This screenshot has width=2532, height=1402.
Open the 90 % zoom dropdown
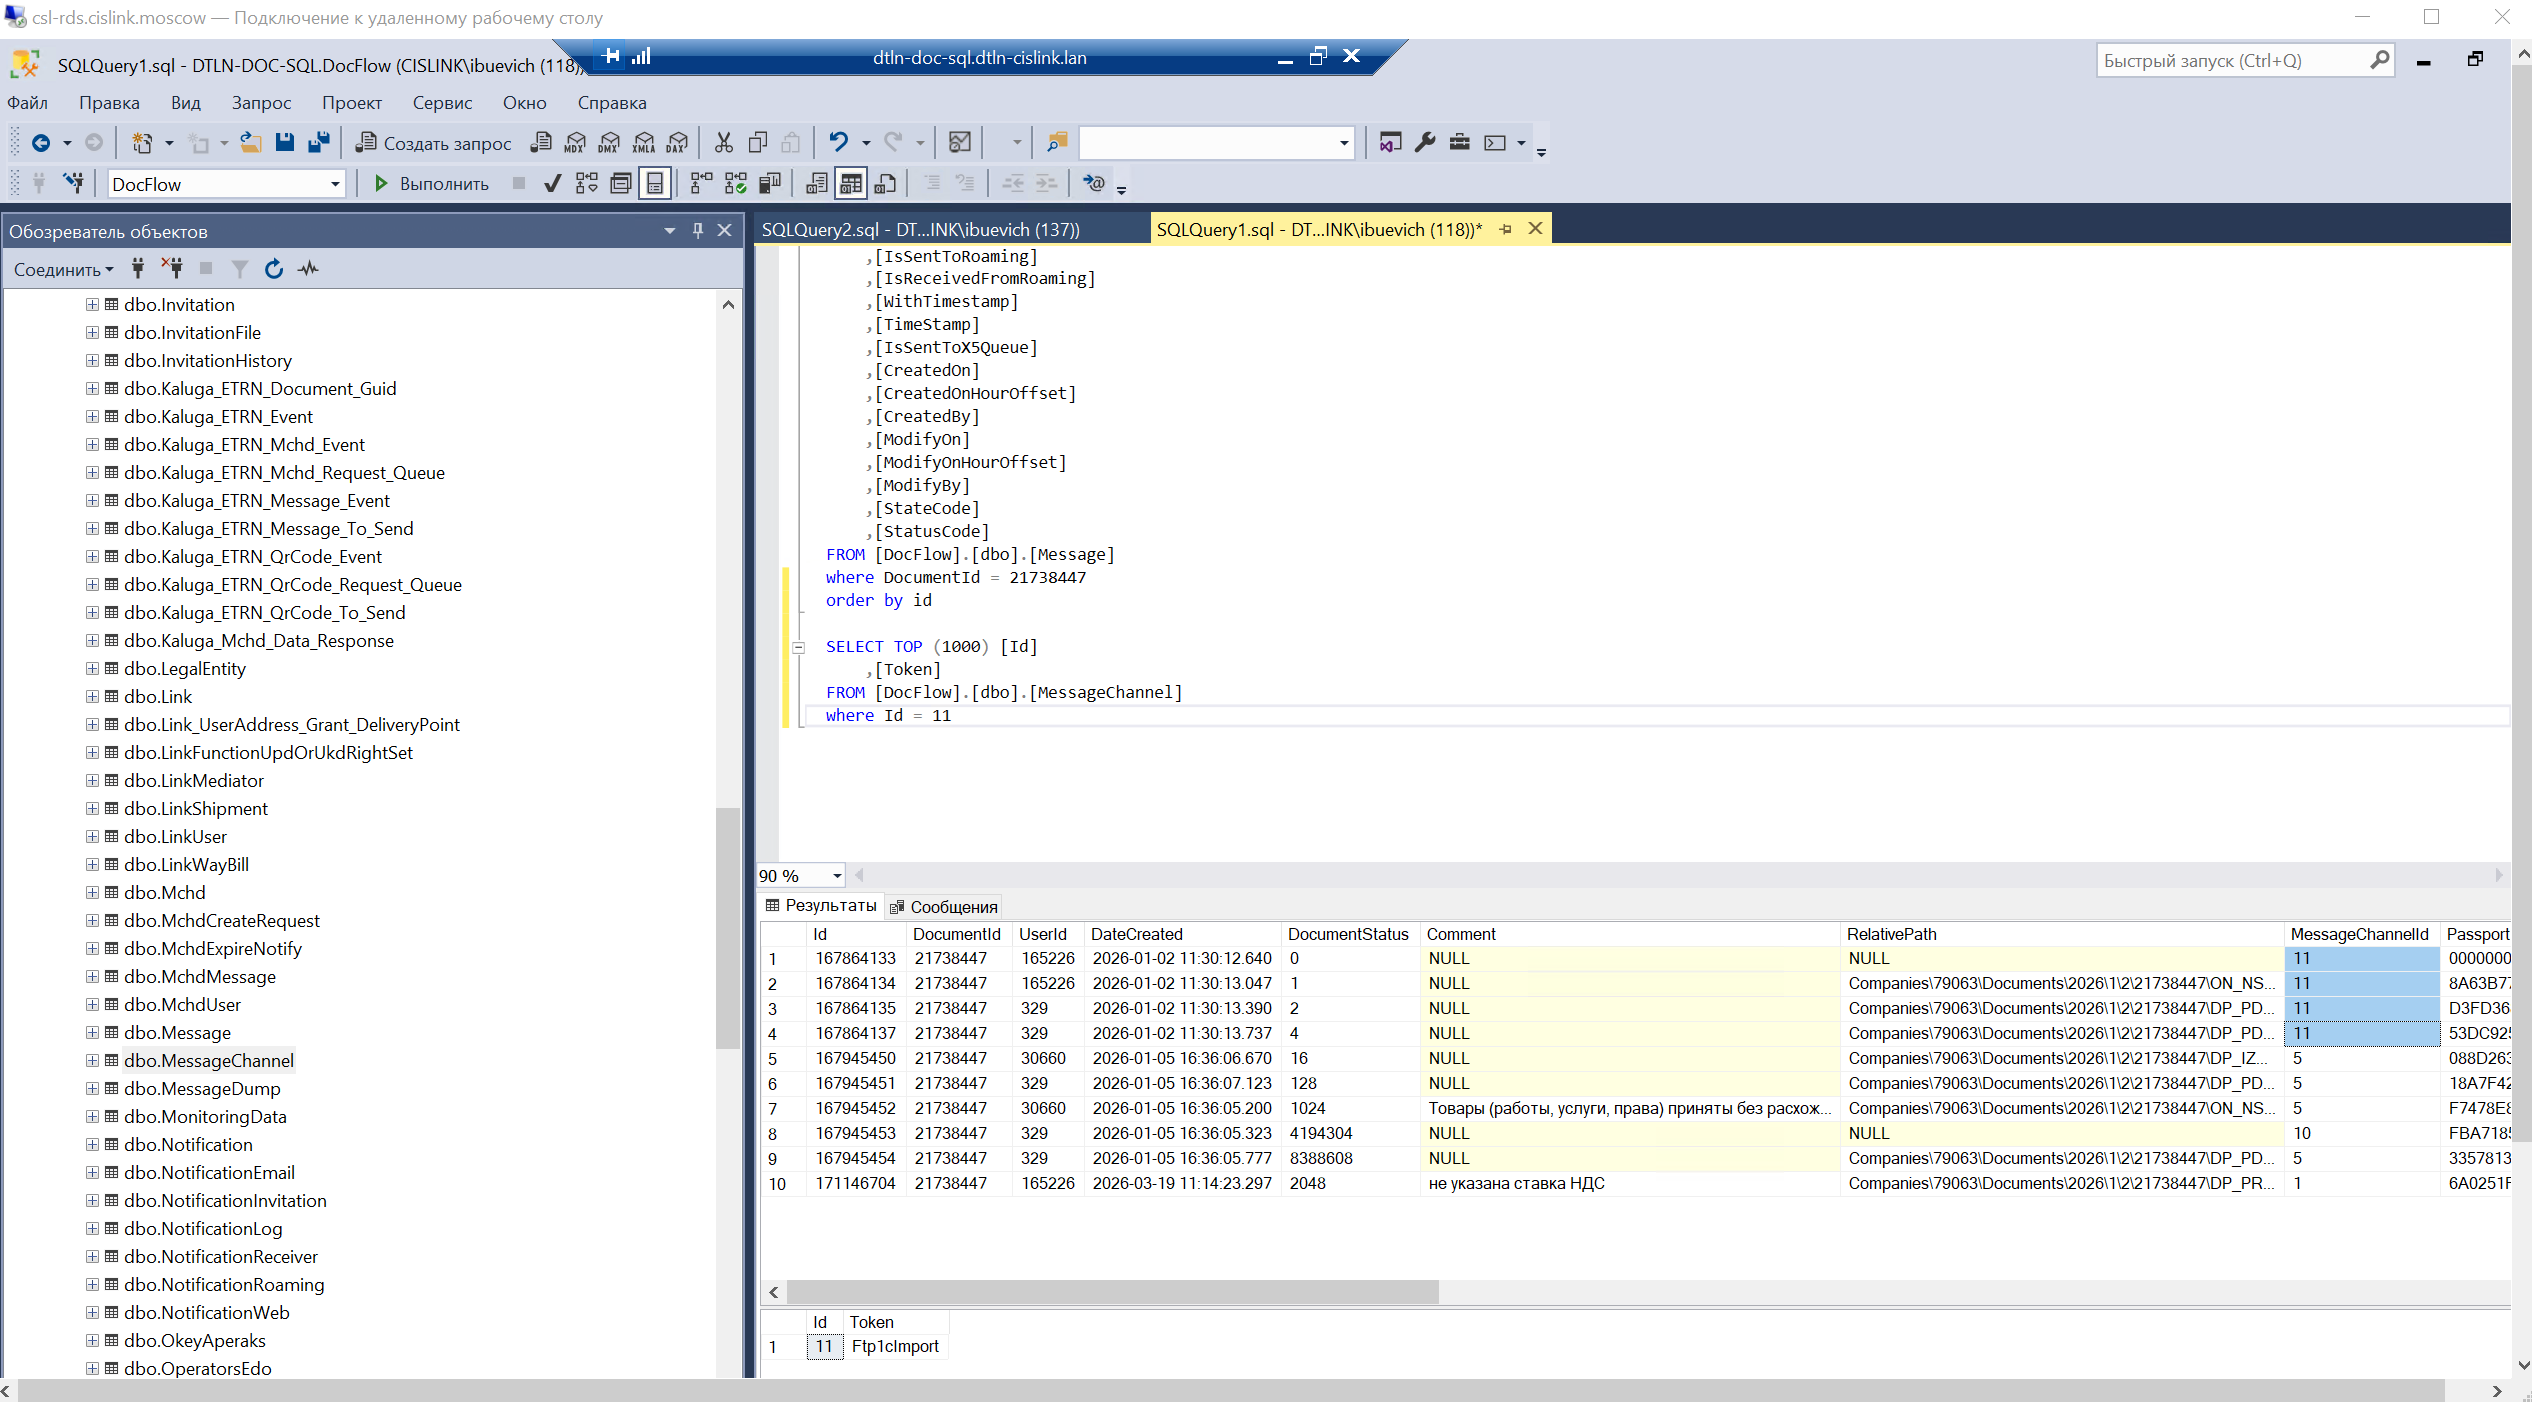click(837, 877)
